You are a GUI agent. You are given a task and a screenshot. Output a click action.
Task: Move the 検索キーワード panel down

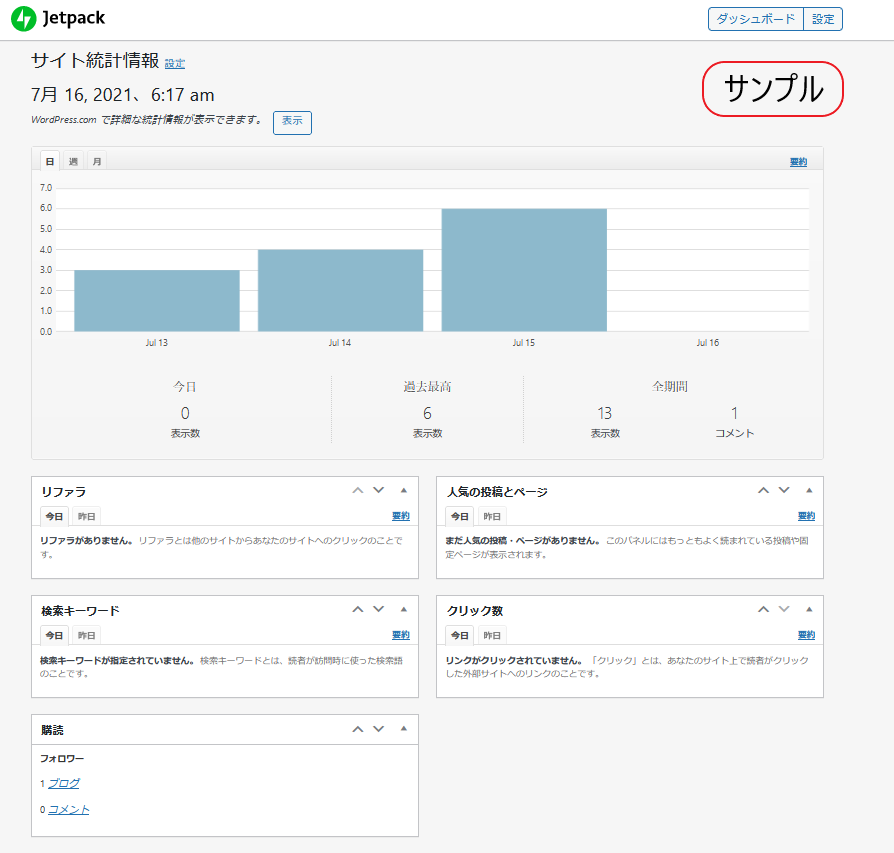[378, 609]
